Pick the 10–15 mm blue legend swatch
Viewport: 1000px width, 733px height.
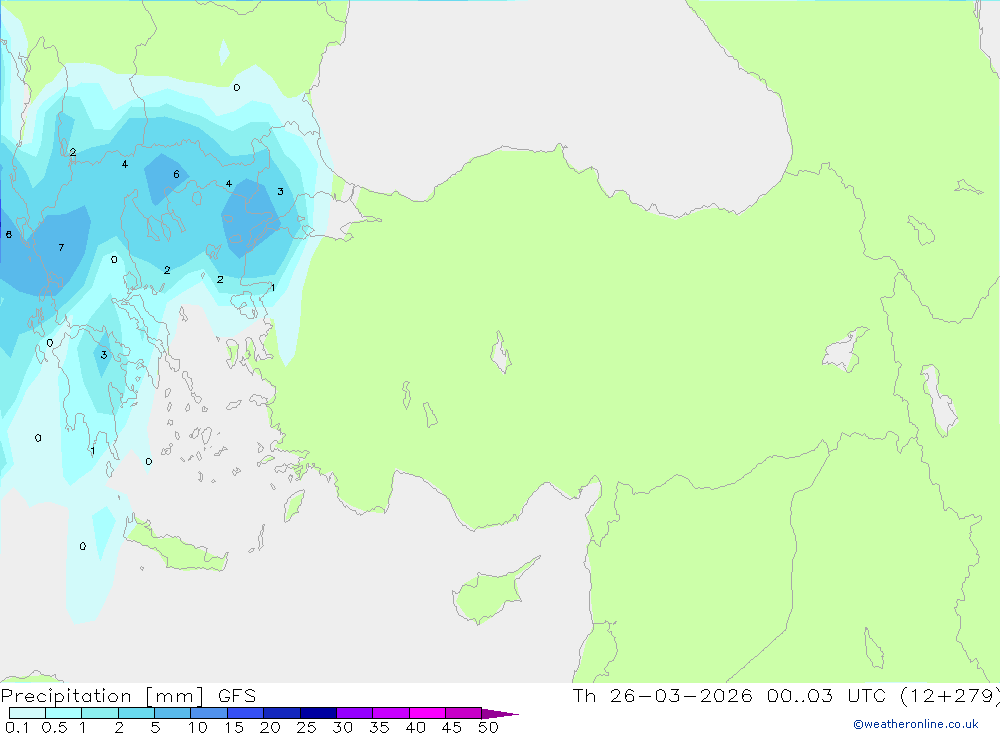click(x=209, y=713)
